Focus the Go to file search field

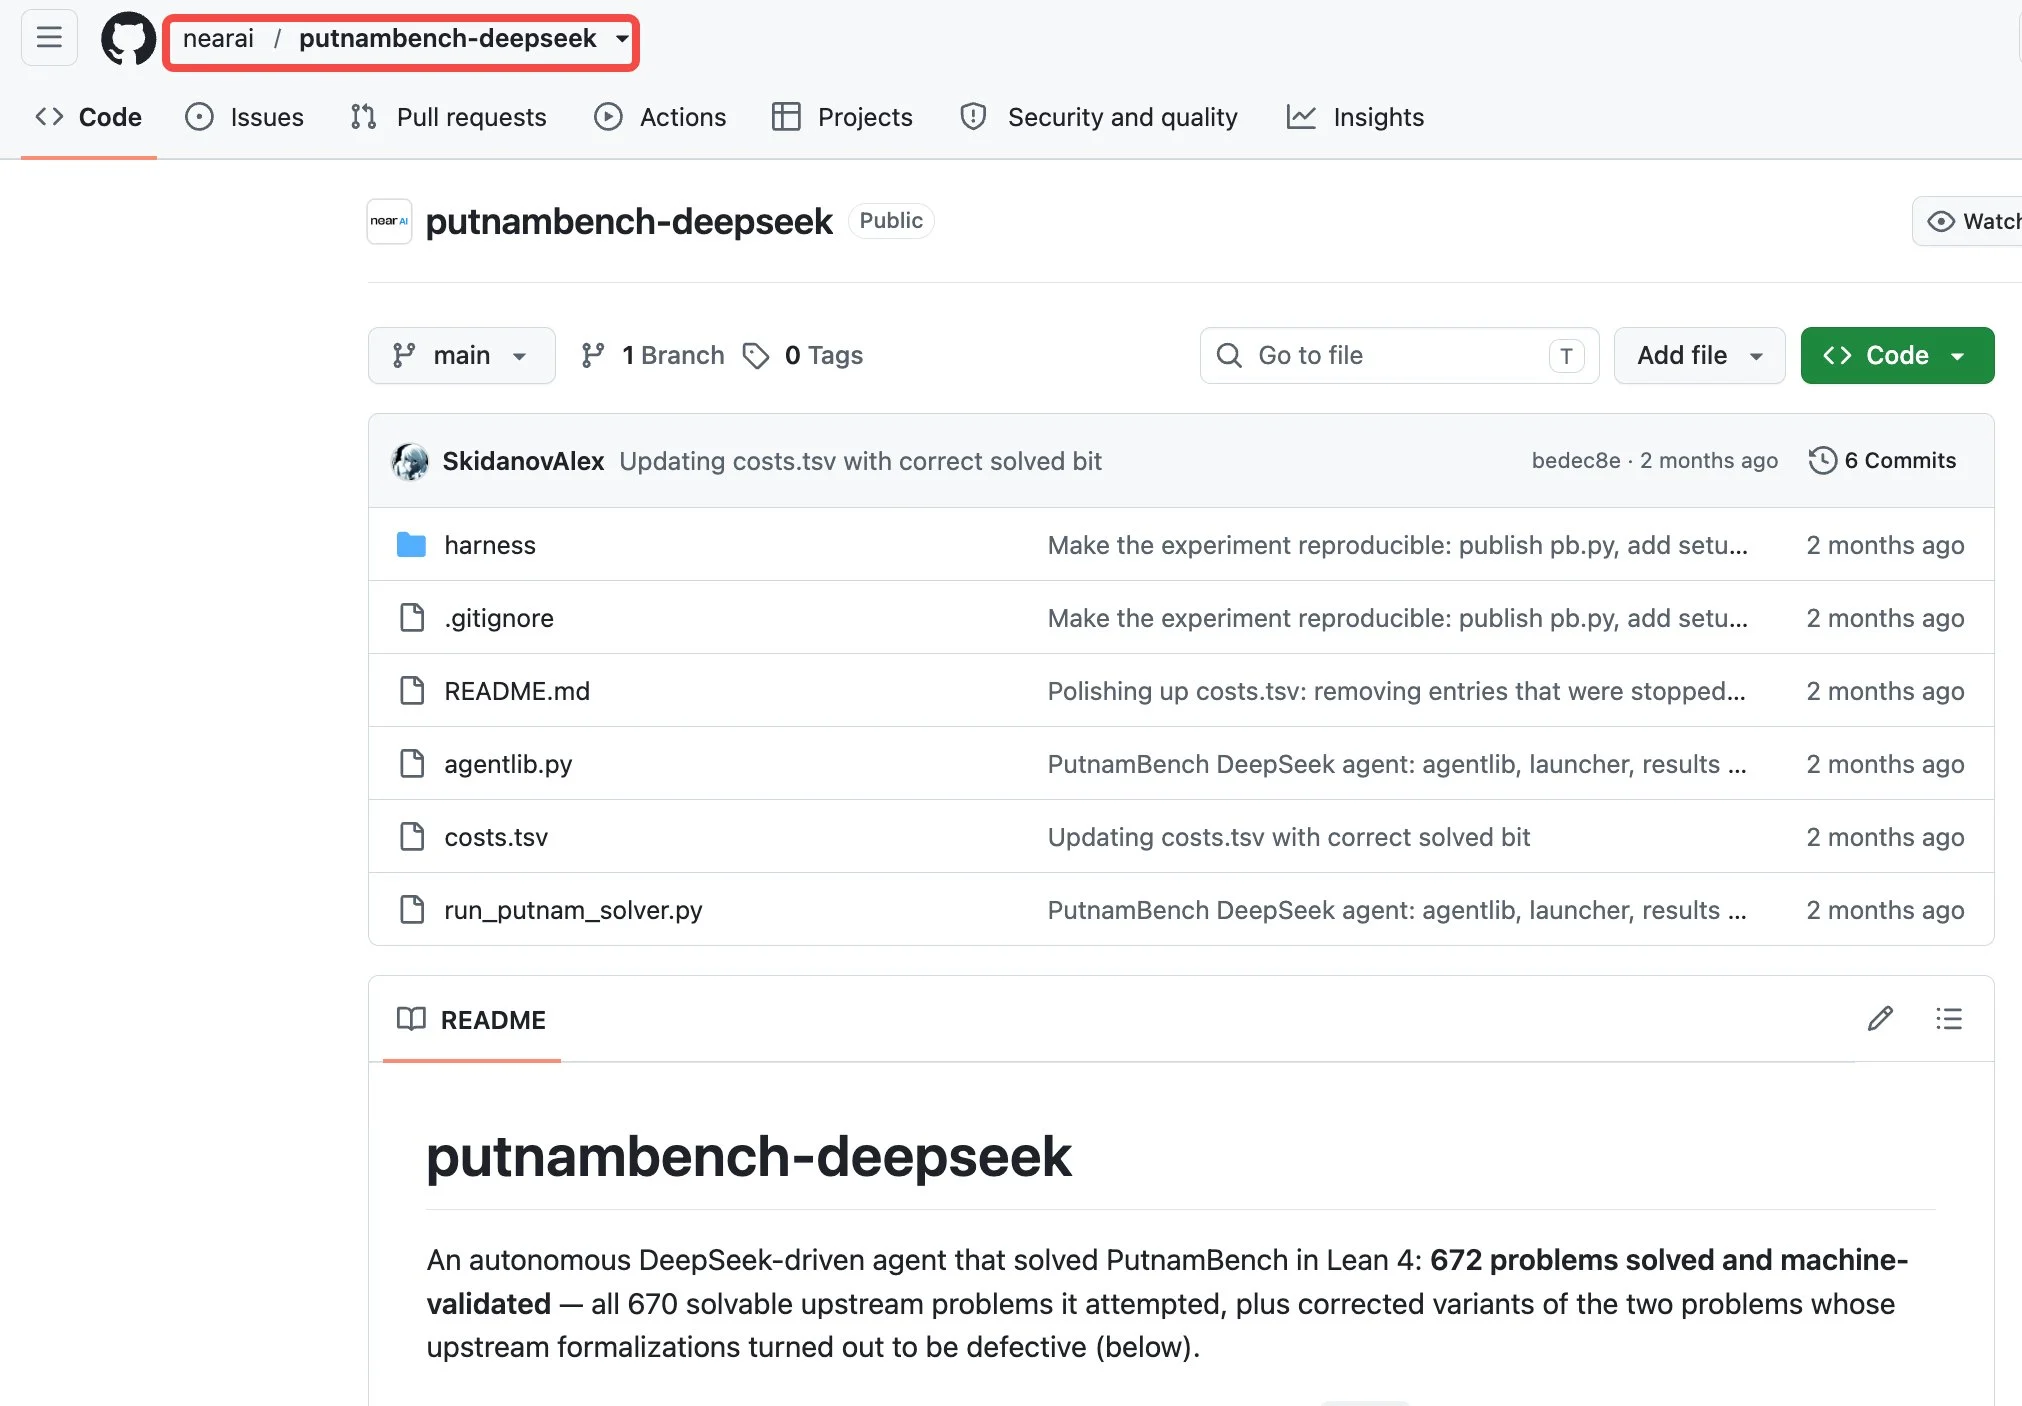pyautogui.click(x=1399, y=355)
